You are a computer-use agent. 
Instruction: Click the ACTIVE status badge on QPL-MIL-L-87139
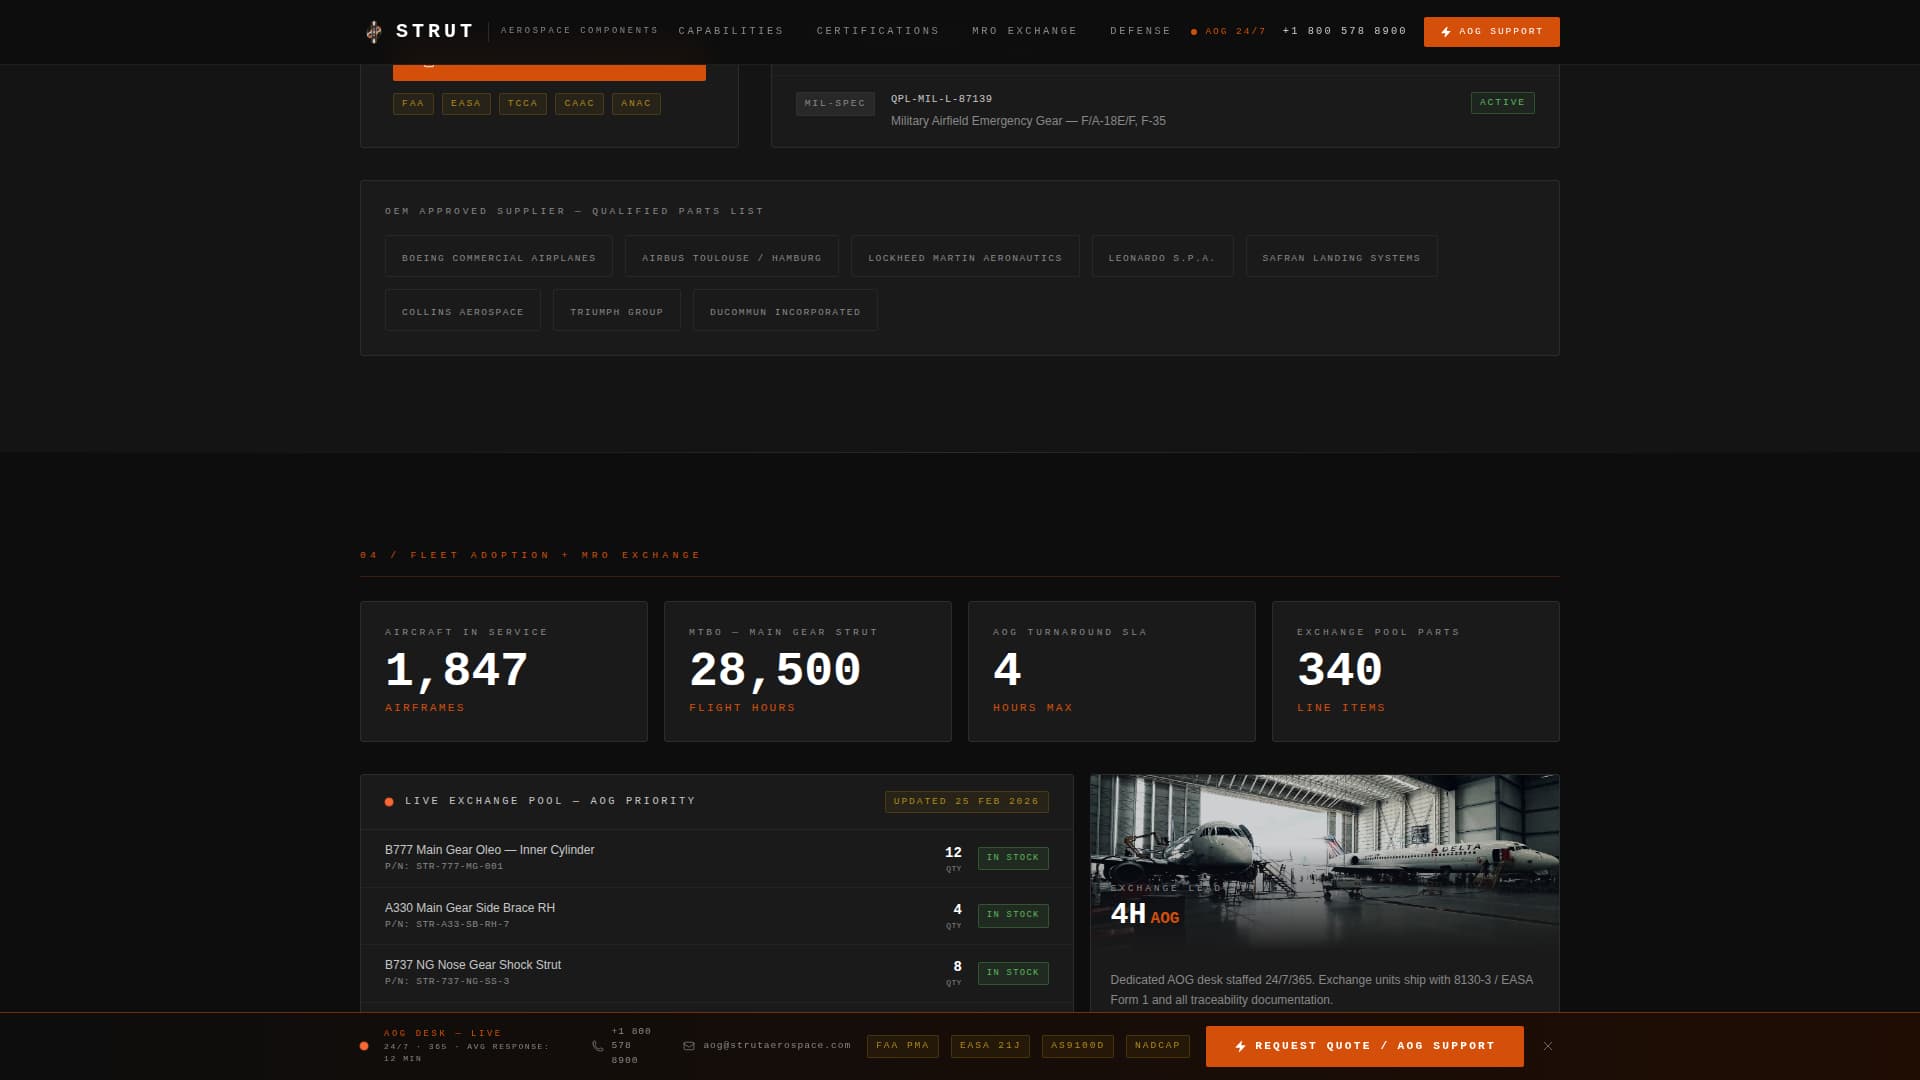[x=1502, y=102]
